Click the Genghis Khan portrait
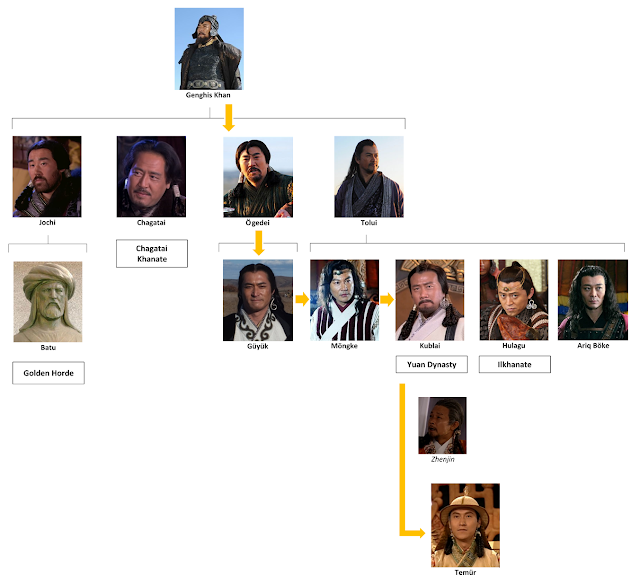The image size is (640, 583). (x=209, y=49)
